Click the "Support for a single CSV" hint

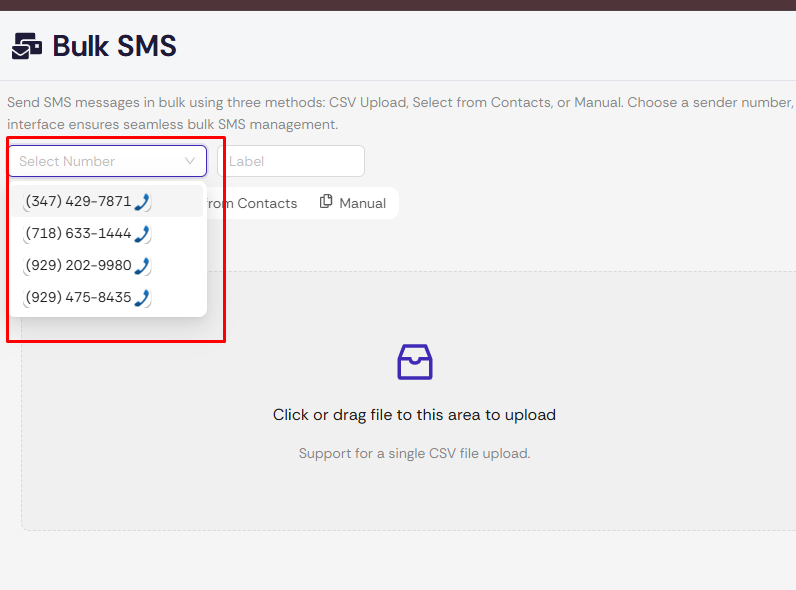pos(414,454)
